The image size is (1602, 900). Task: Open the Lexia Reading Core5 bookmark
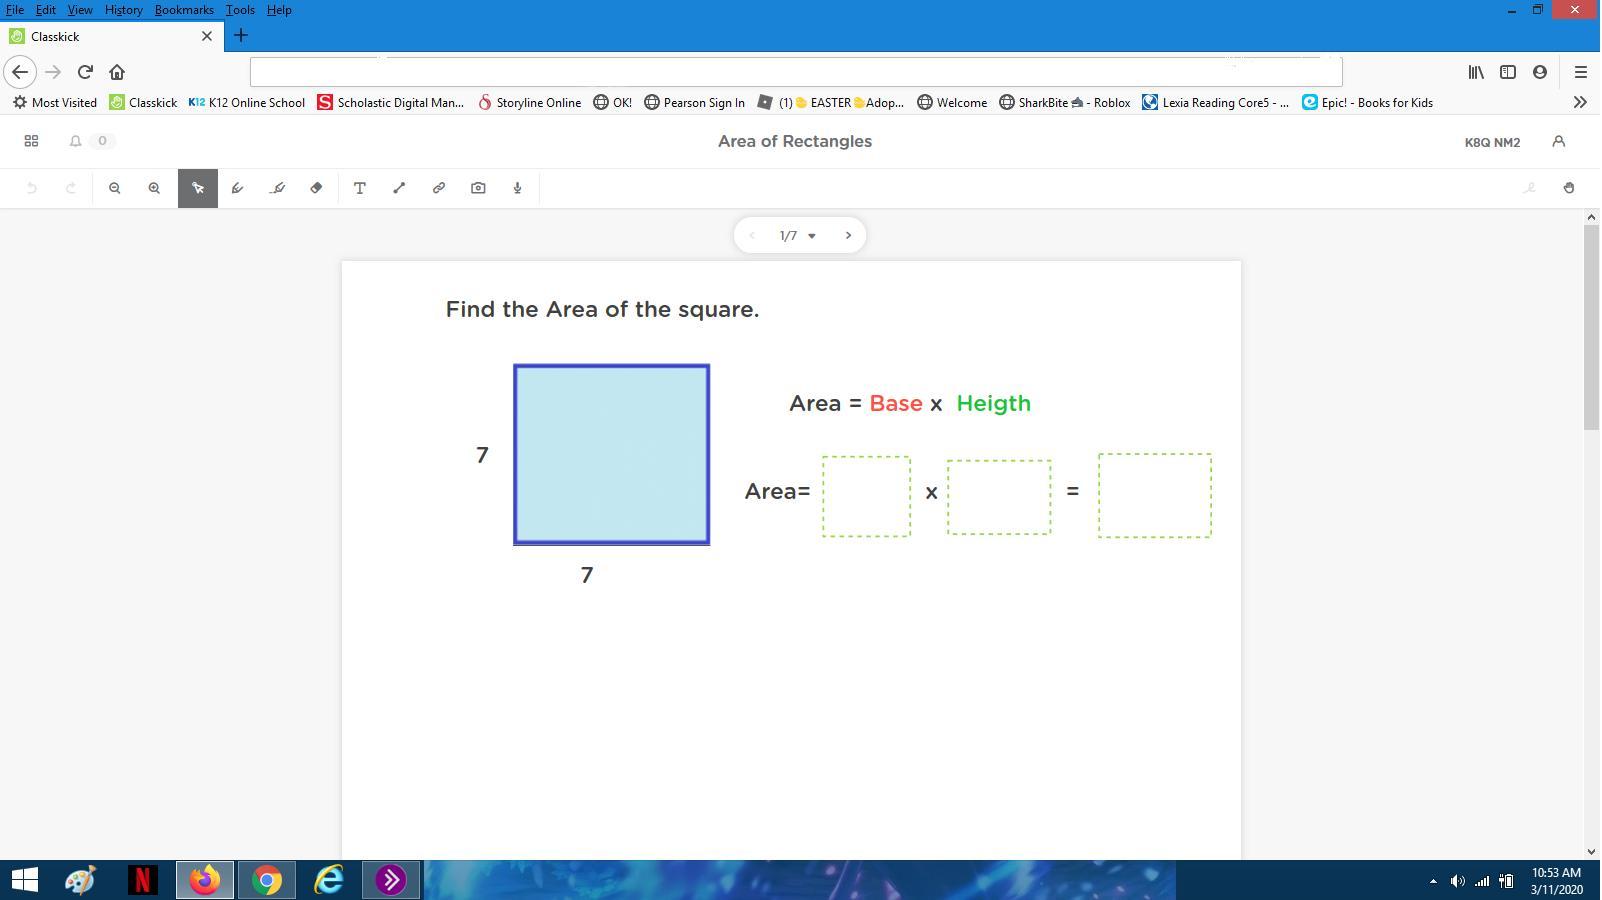(x=1216, y=102)
